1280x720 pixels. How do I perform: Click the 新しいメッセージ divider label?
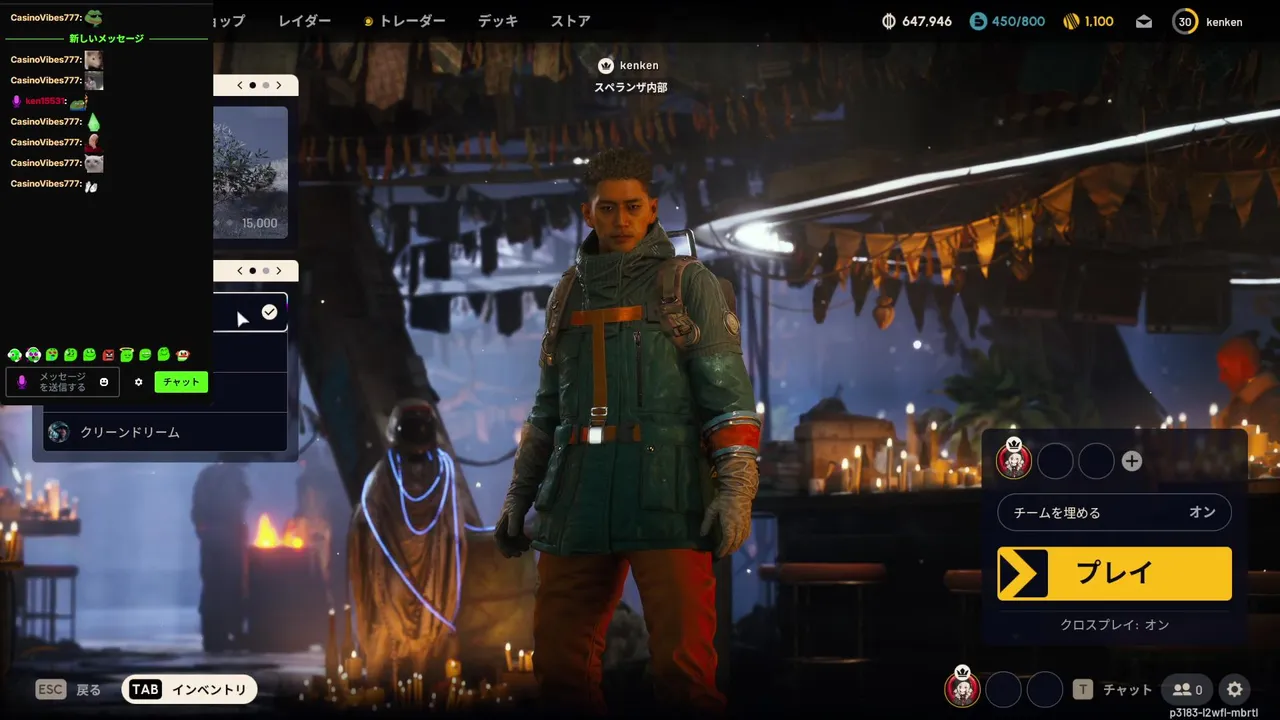tap(106, 38)
